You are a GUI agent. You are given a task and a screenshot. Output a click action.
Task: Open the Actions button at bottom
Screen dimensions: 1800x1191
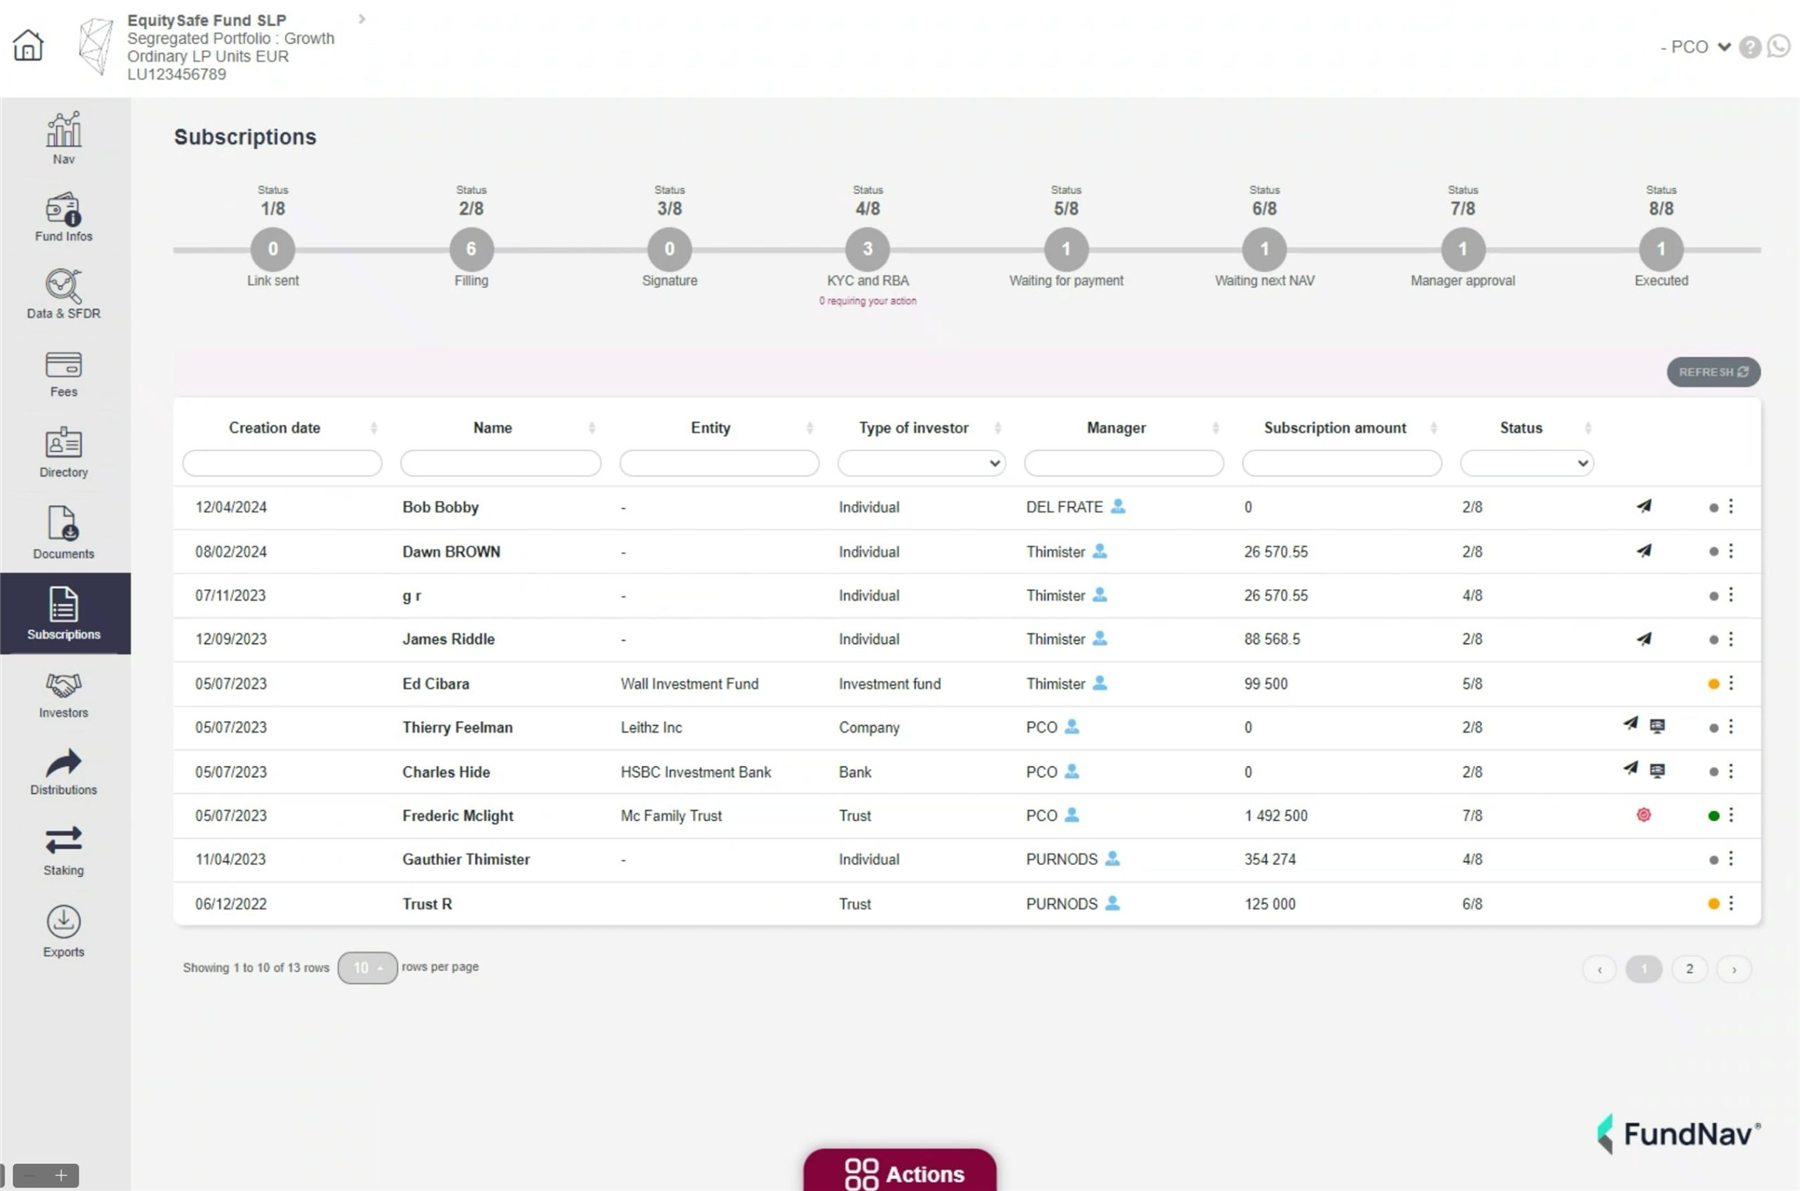(x=900, y=1170)
